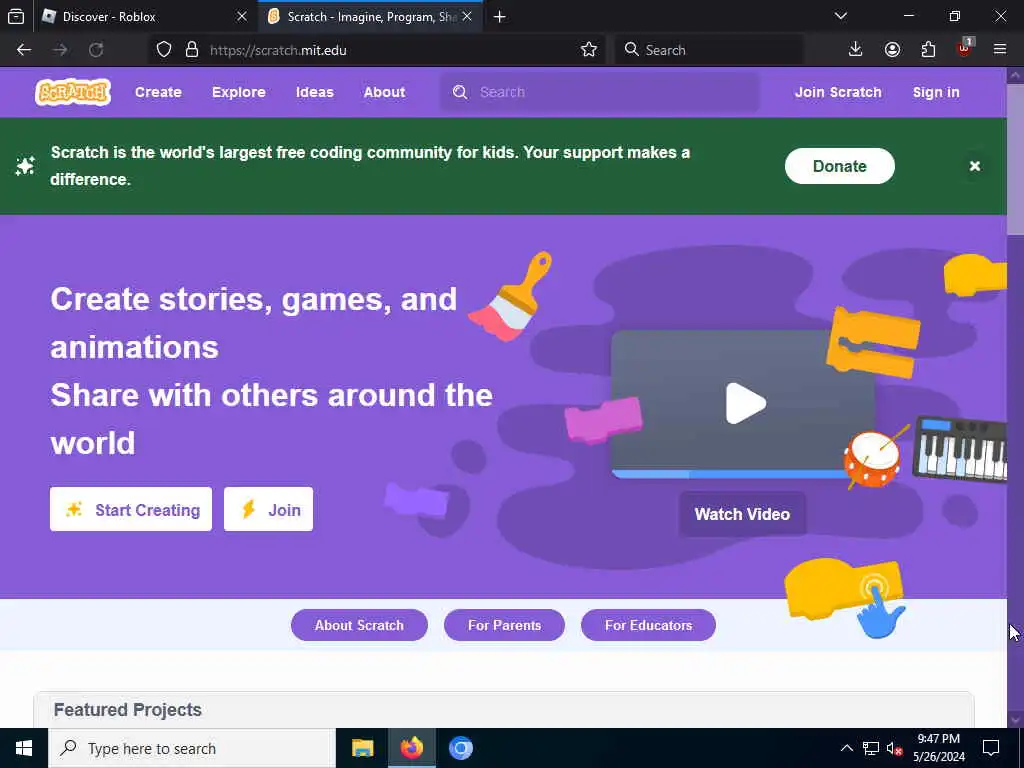
Task: Open the taskbar clock and date
Action: pyautogui.click(x=938, y=748)
